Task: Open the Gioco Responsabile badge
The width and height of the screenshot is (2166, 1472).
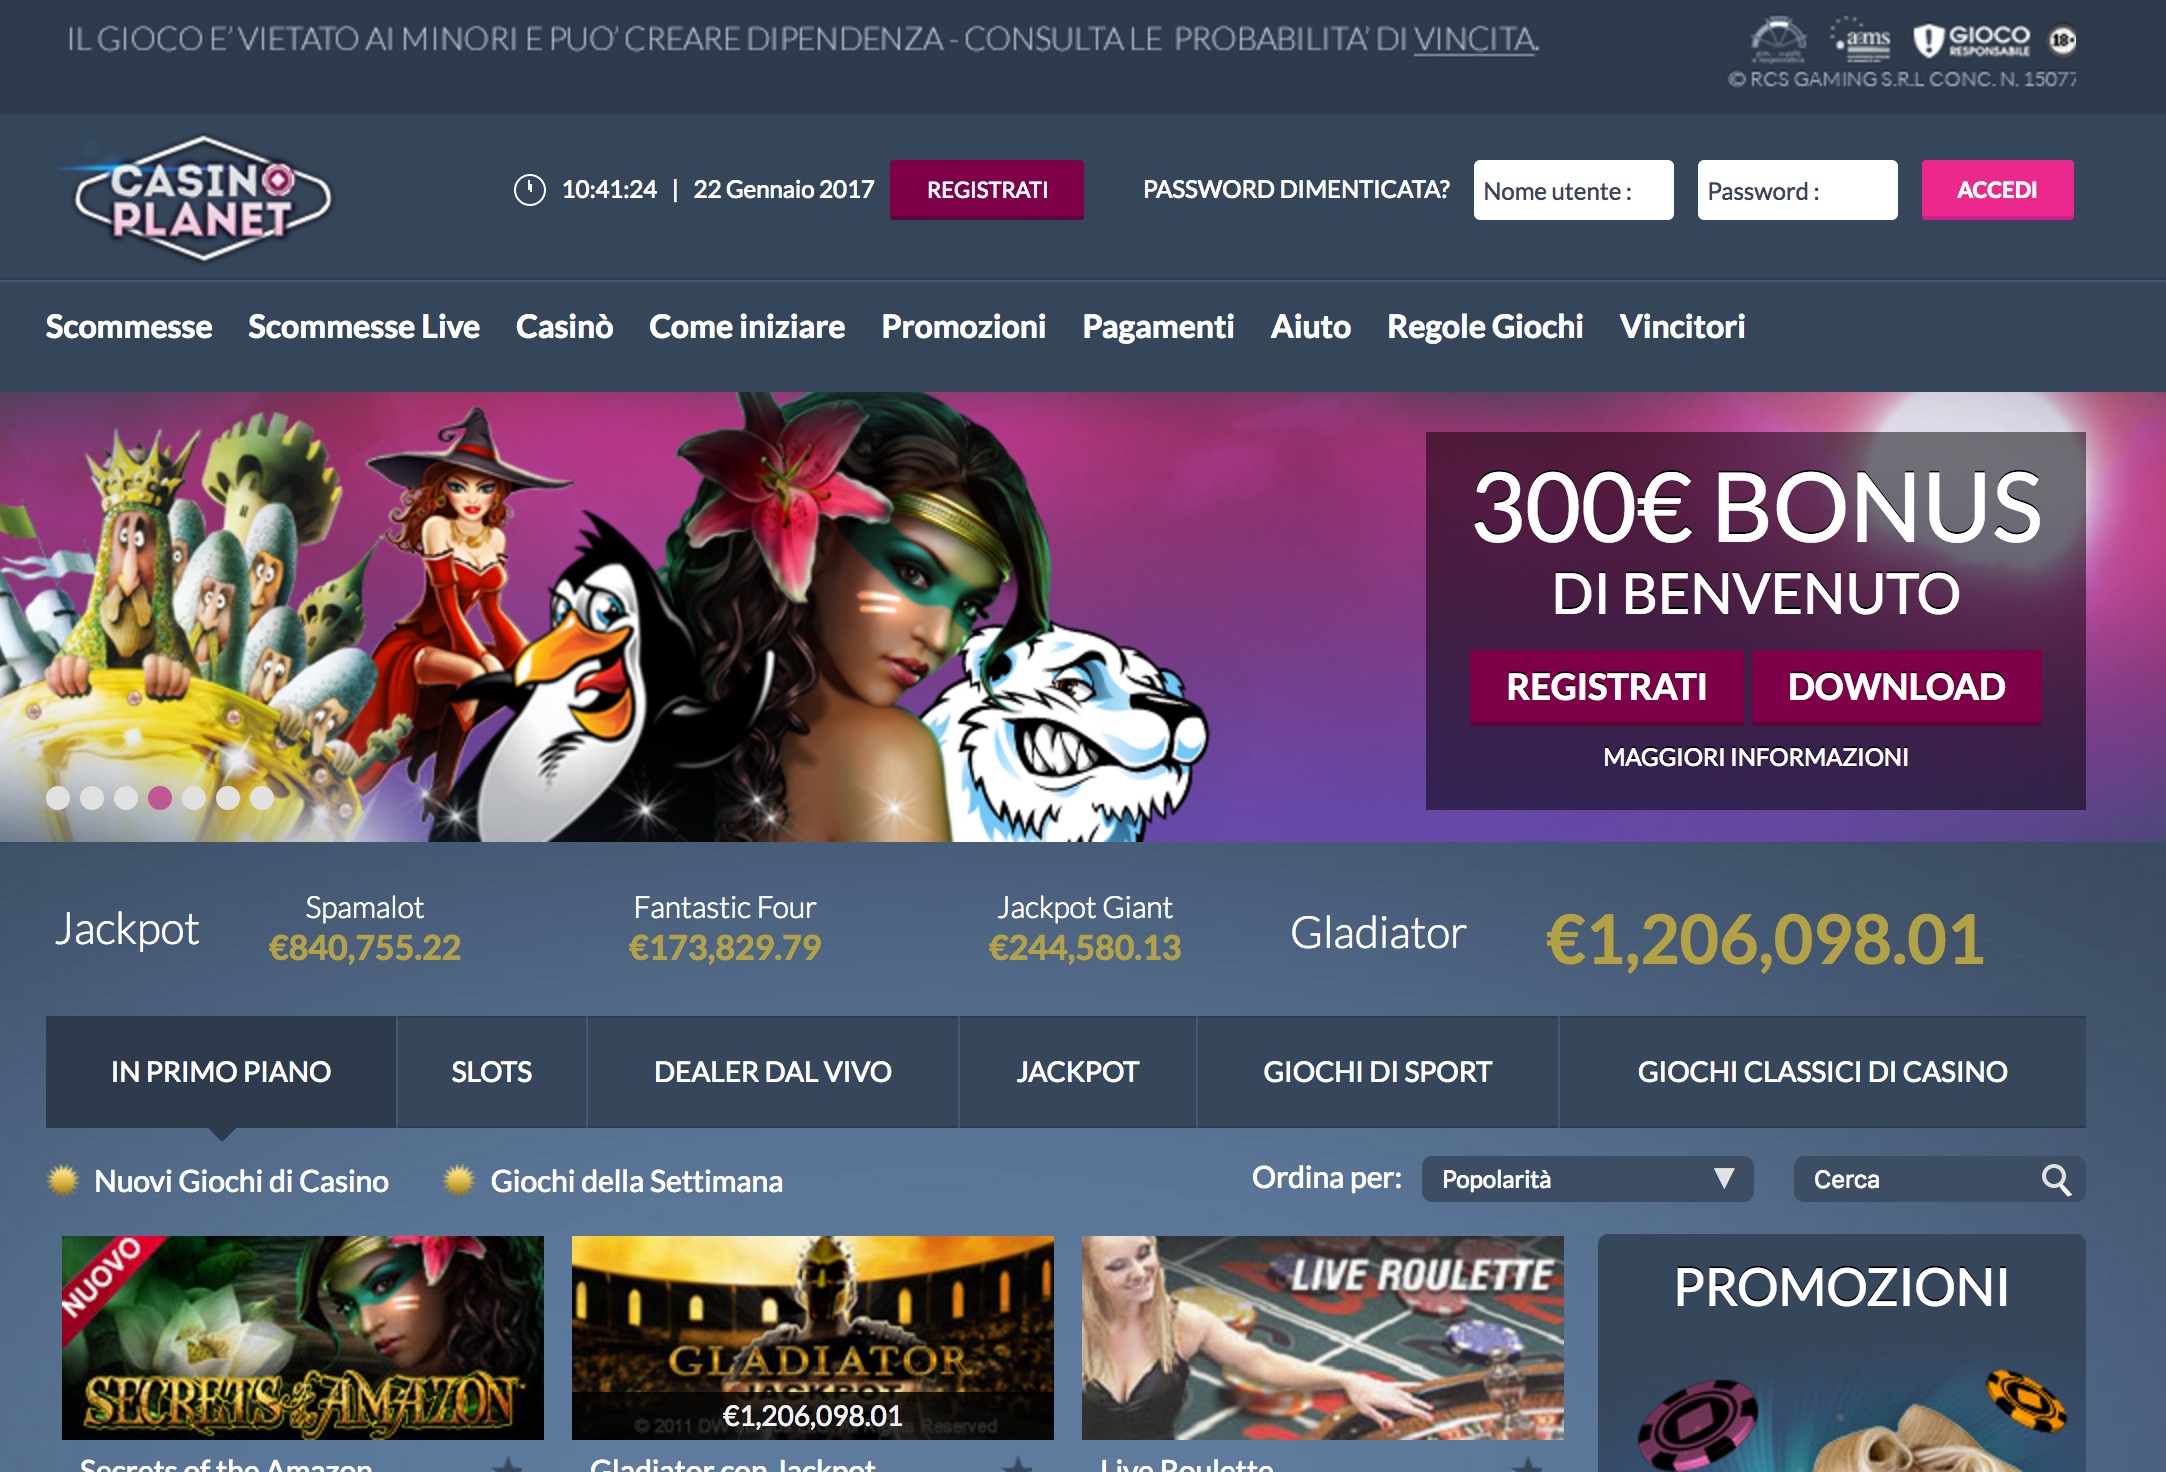Action: tap(1972, 40)
